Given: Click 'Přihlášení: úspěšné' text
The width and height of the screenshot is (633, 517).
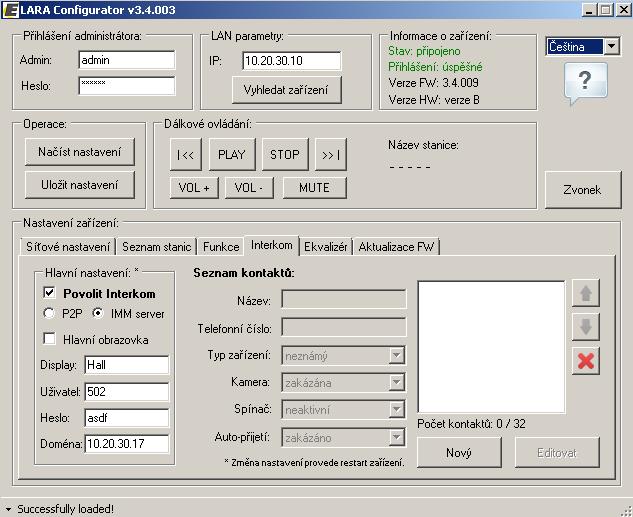Looking at the screenshot, I should tap(435, 67).
